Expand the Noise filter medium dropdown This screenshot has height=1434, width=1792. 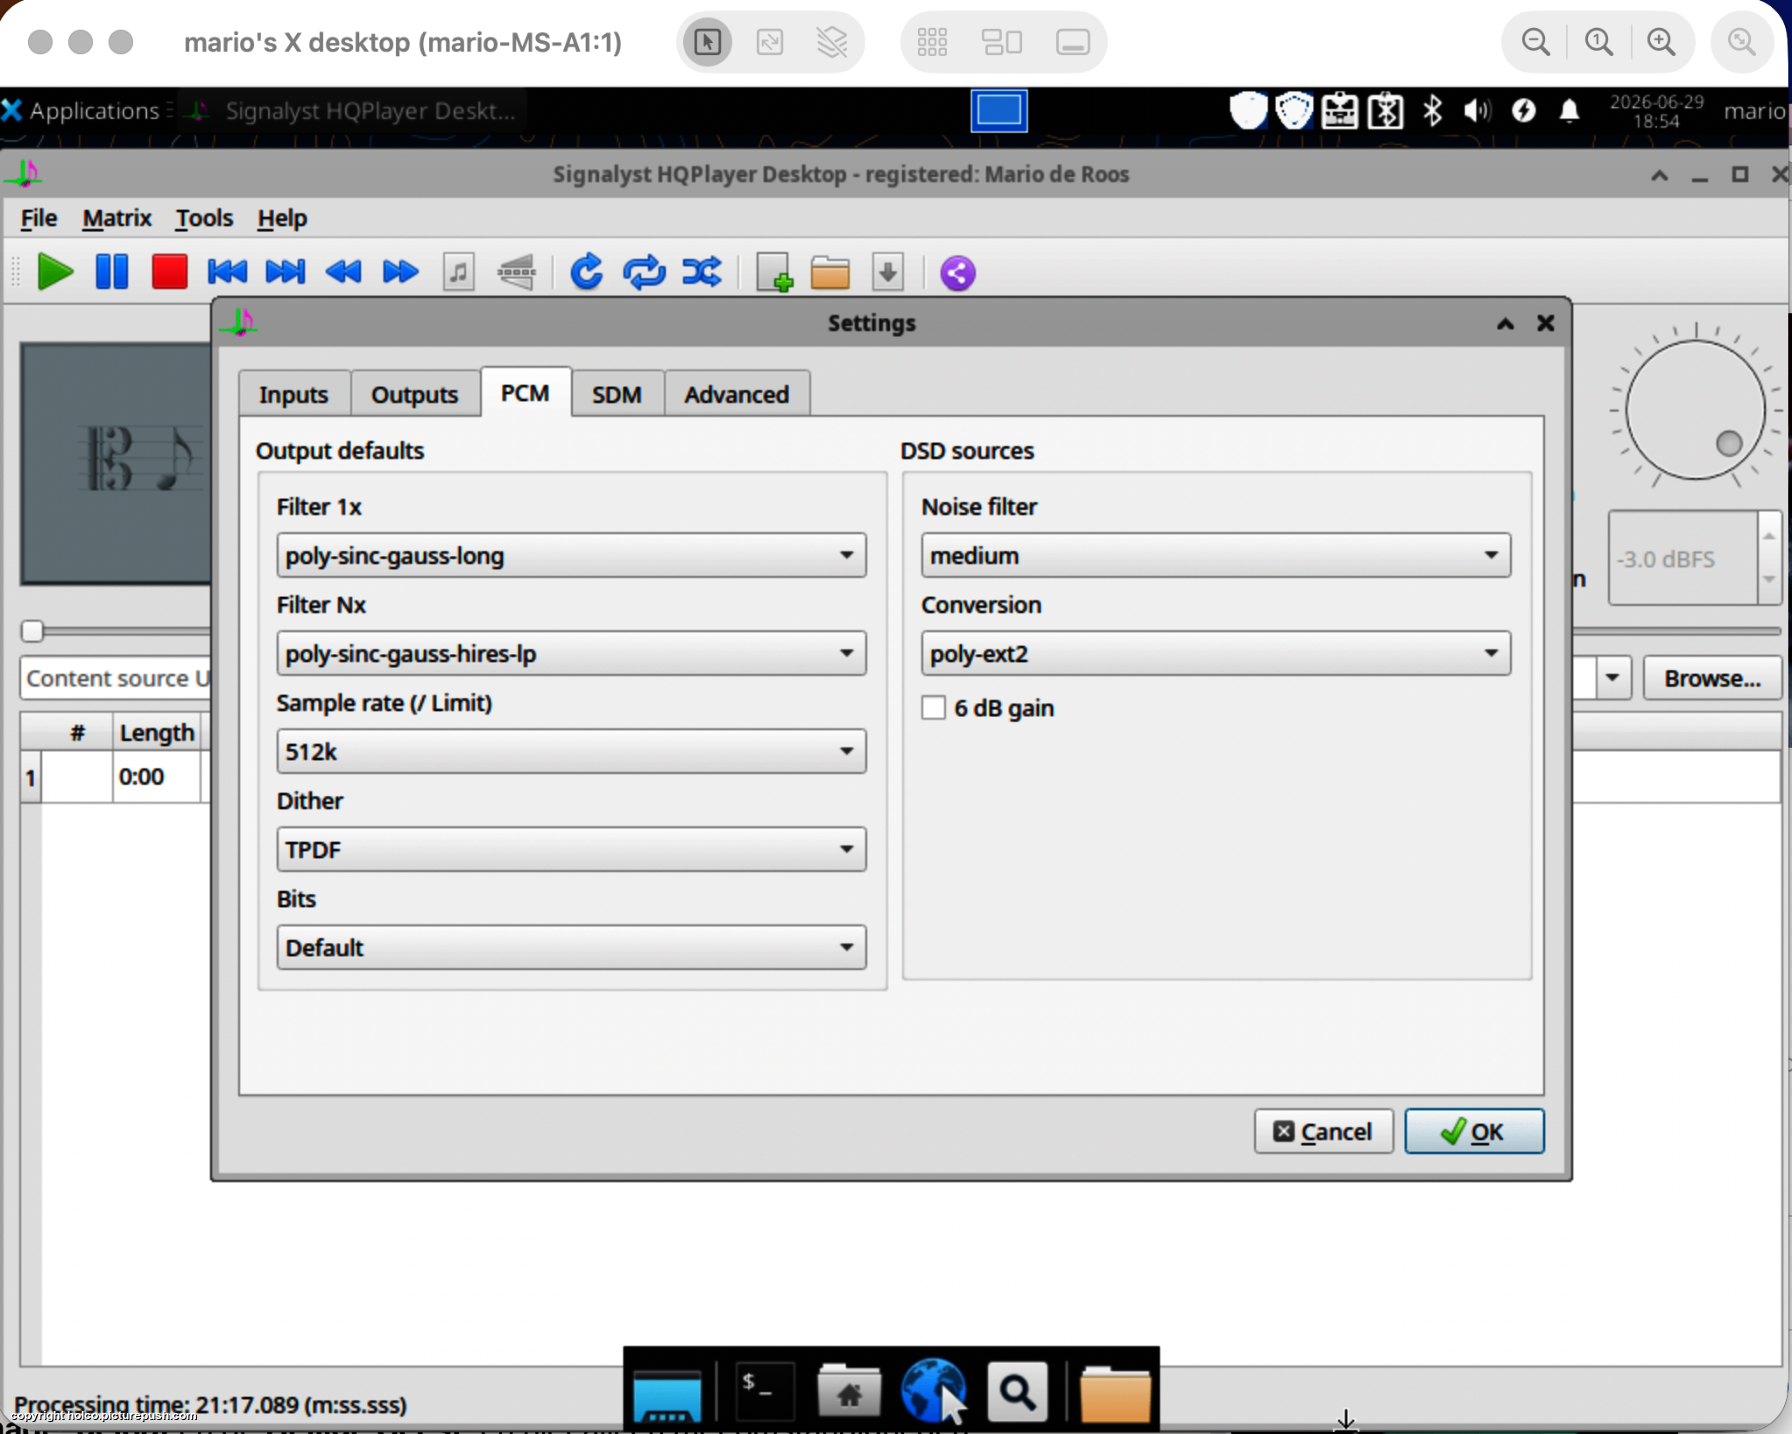click(x=1215, y=555)
